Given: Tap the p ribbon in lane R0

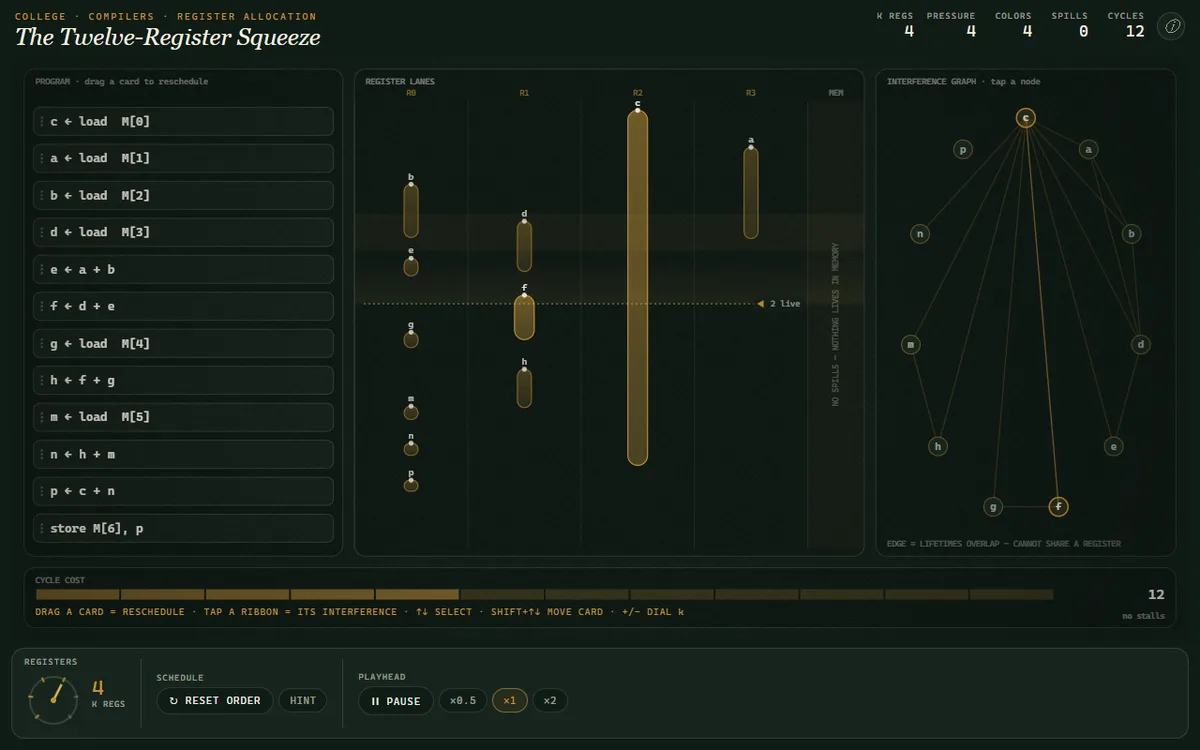Looking at the screenshot, I should tap(411, 485).
